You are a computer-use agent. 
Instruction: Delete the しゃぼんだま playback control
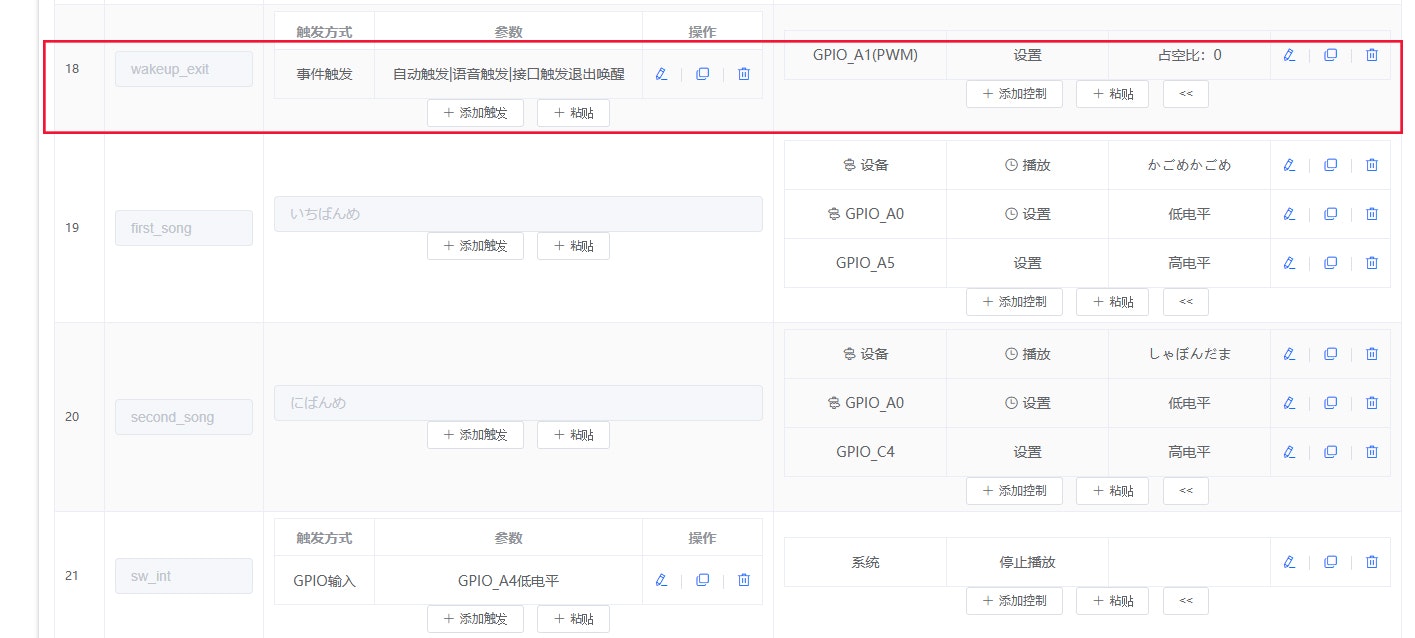(1372, 353)
